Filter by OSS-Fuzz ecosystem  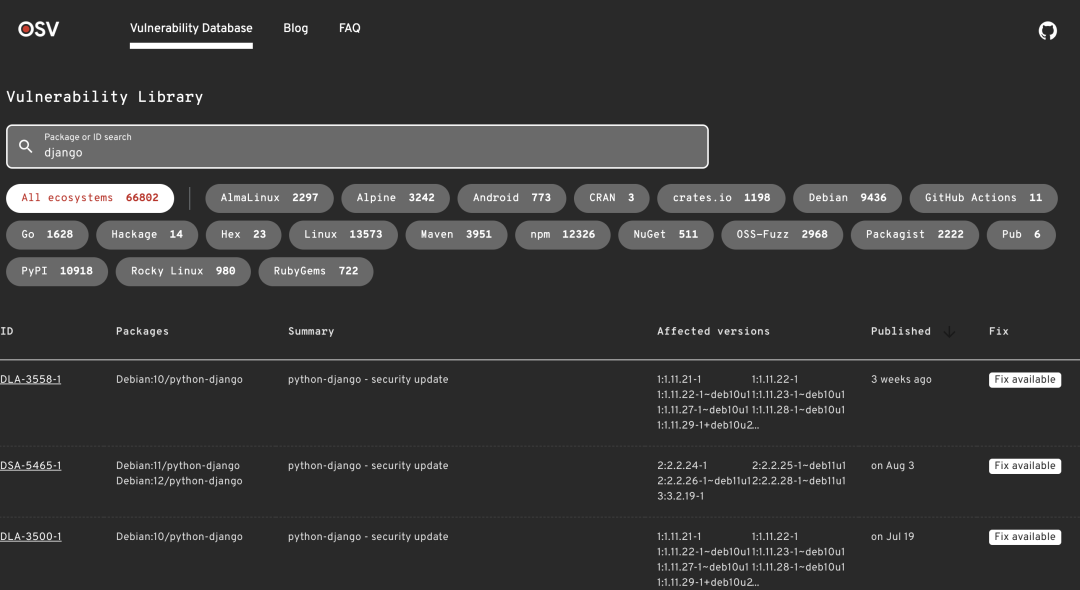[x=782, y=235]
